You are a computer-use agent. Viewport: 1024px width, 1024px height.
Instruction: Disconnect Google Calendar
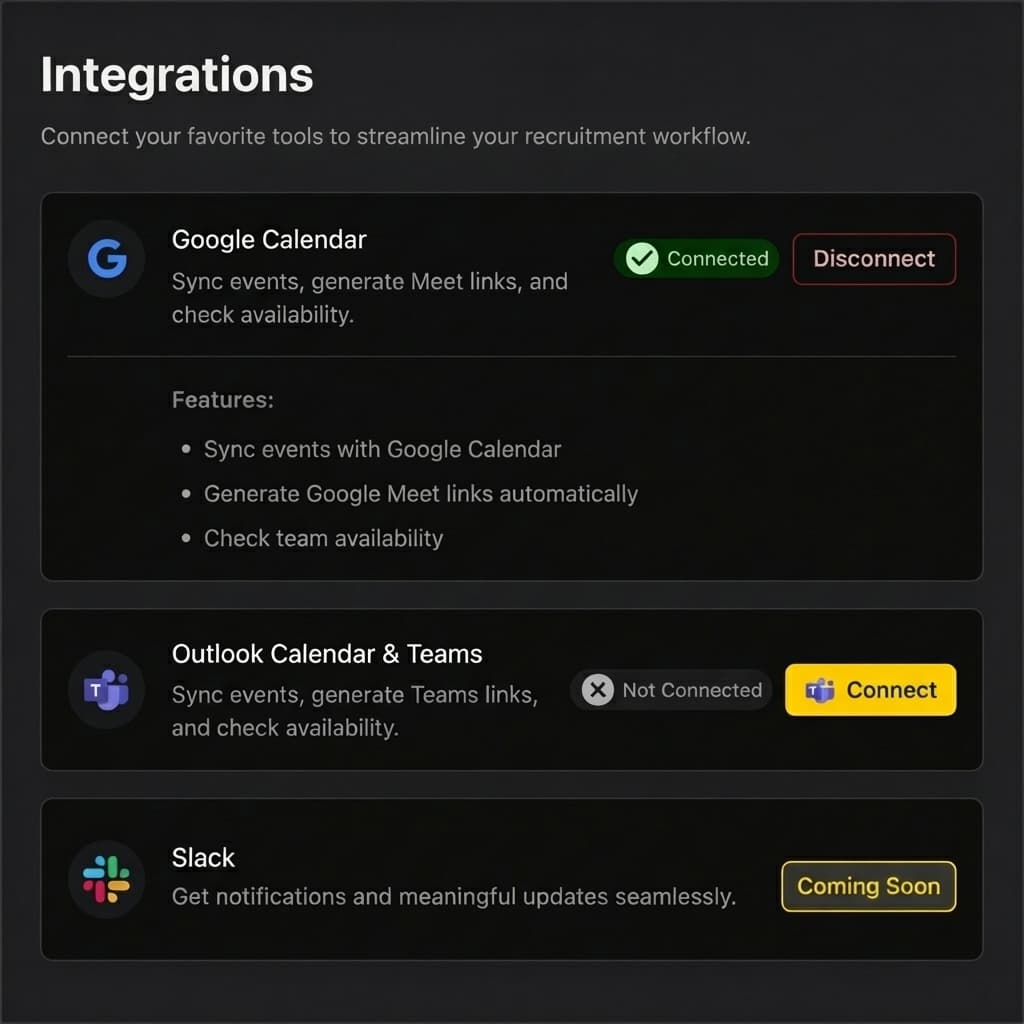pos(874,258)
